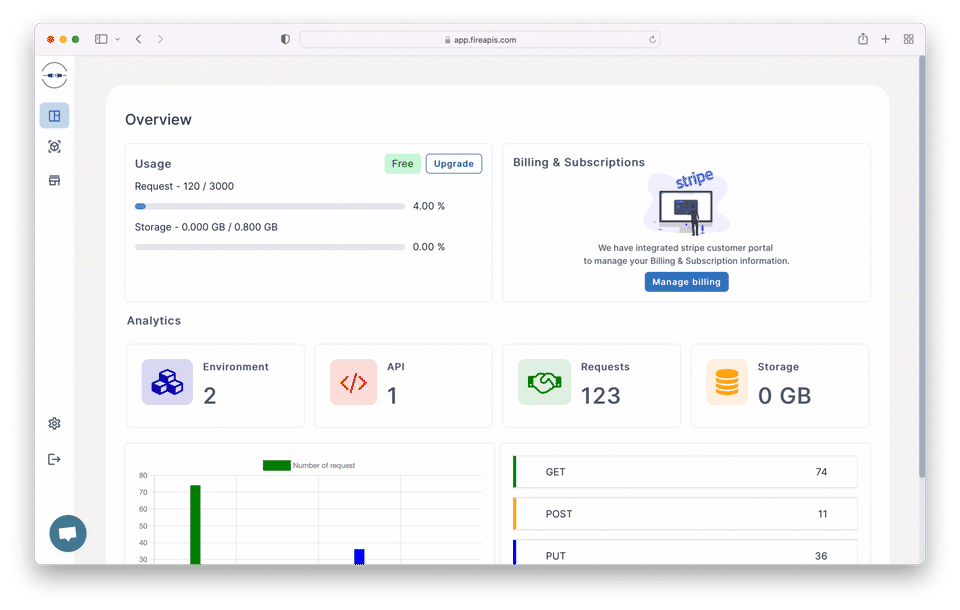Open the environments icon in sidebar
The width and height of the screenshot is (960, 610).
click(54, 147)
